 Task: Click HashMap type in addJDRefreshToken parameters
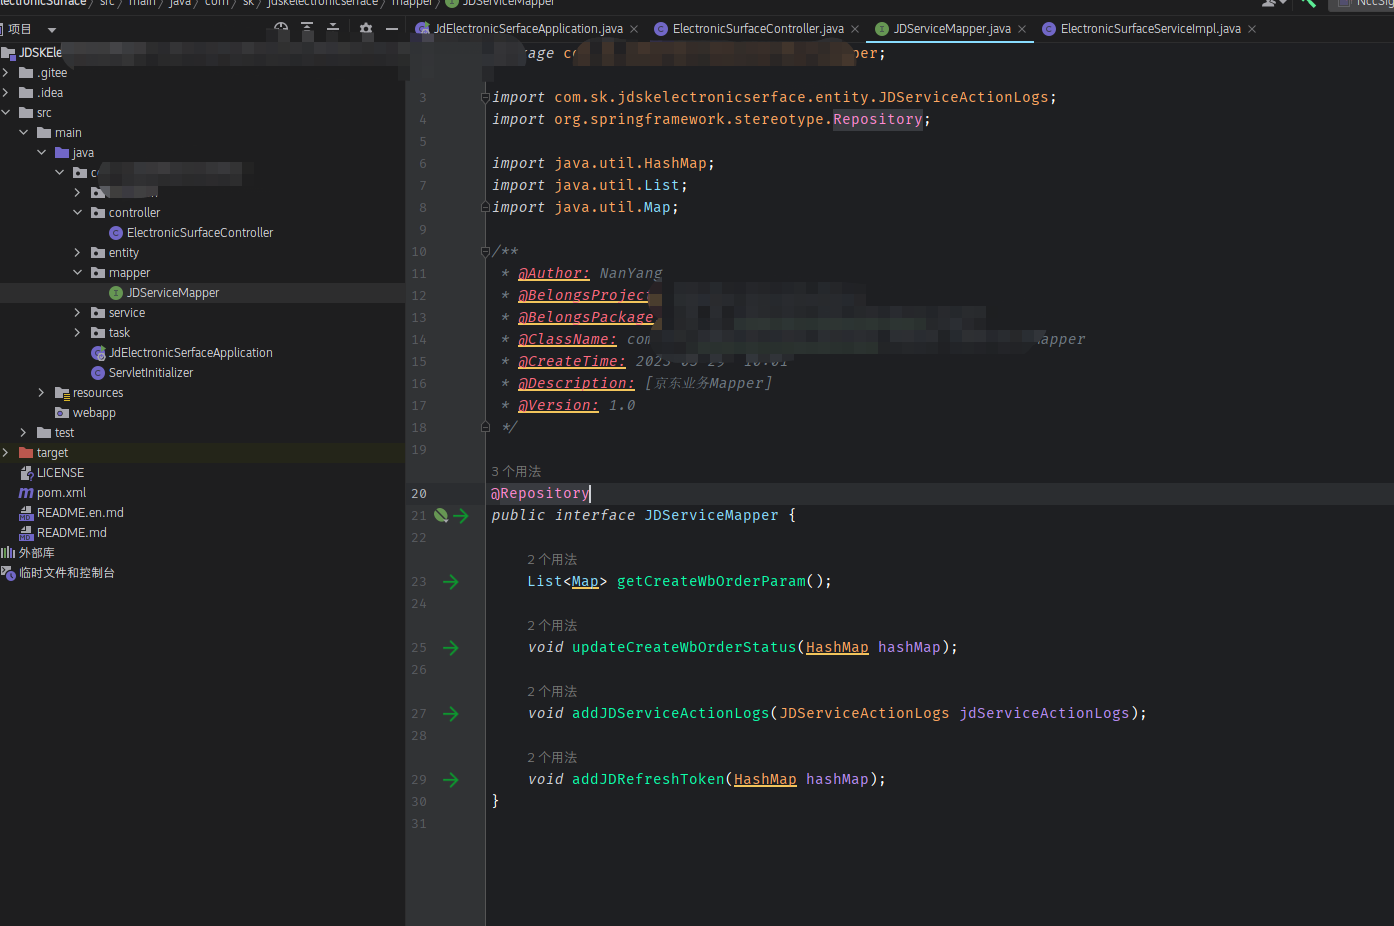(765, 780)
